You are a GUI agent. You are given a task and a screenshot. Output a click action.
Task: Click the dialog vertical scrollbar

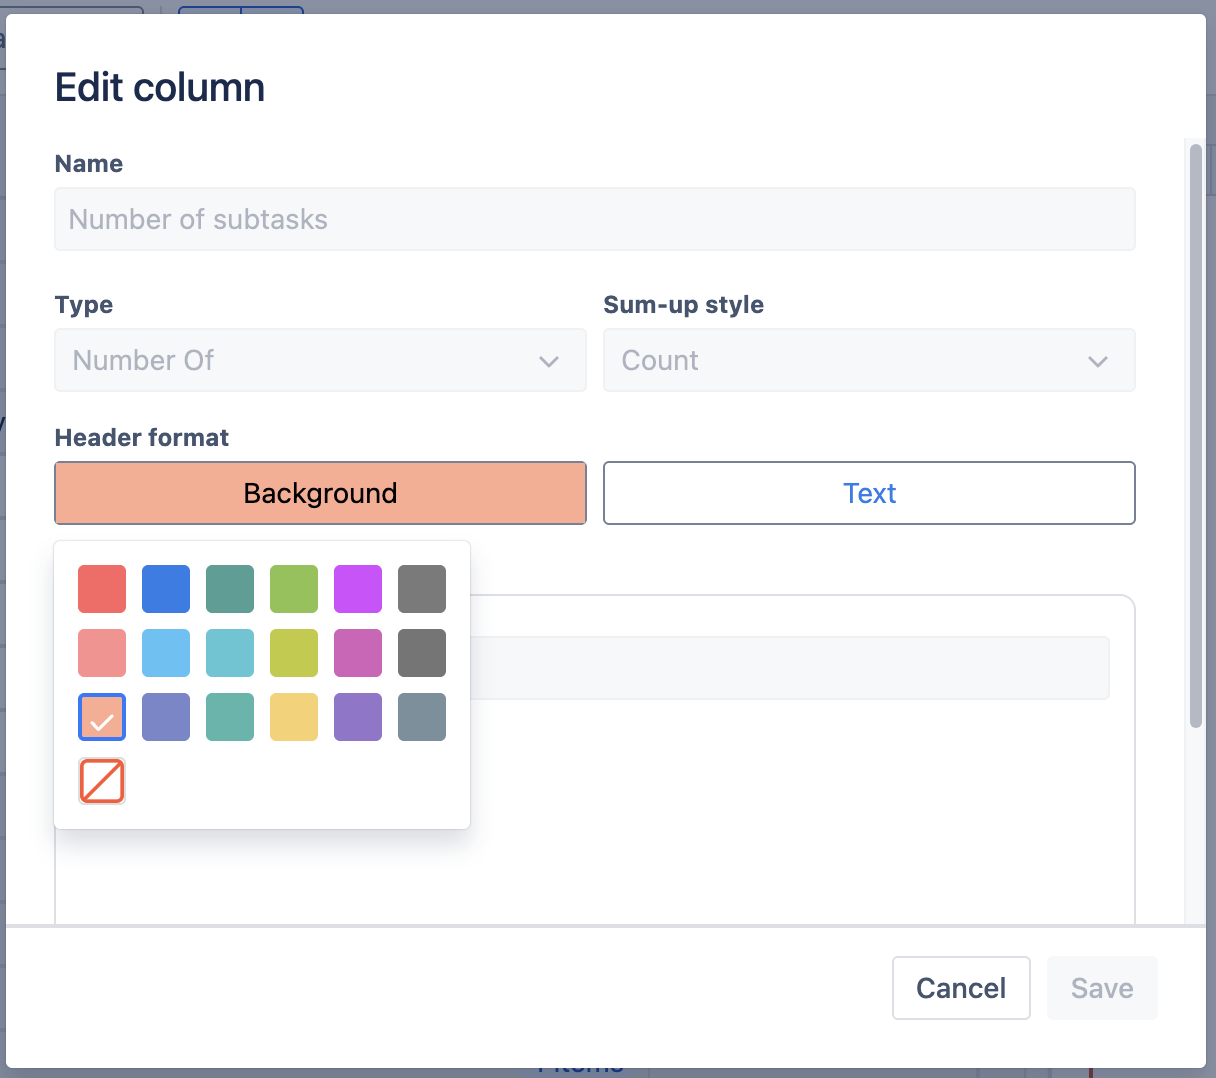click(x=1195, y=436)
